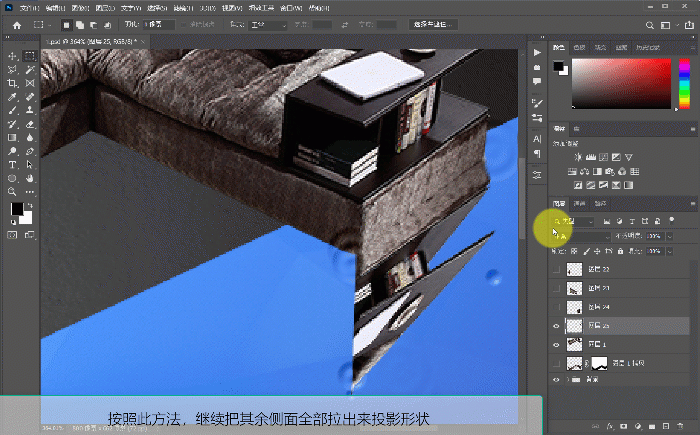Image resolution: width=700 pixels, height=435 pixels.
Task: Click the Character panel icon in collapsed dock
Action: pos(537,139)
